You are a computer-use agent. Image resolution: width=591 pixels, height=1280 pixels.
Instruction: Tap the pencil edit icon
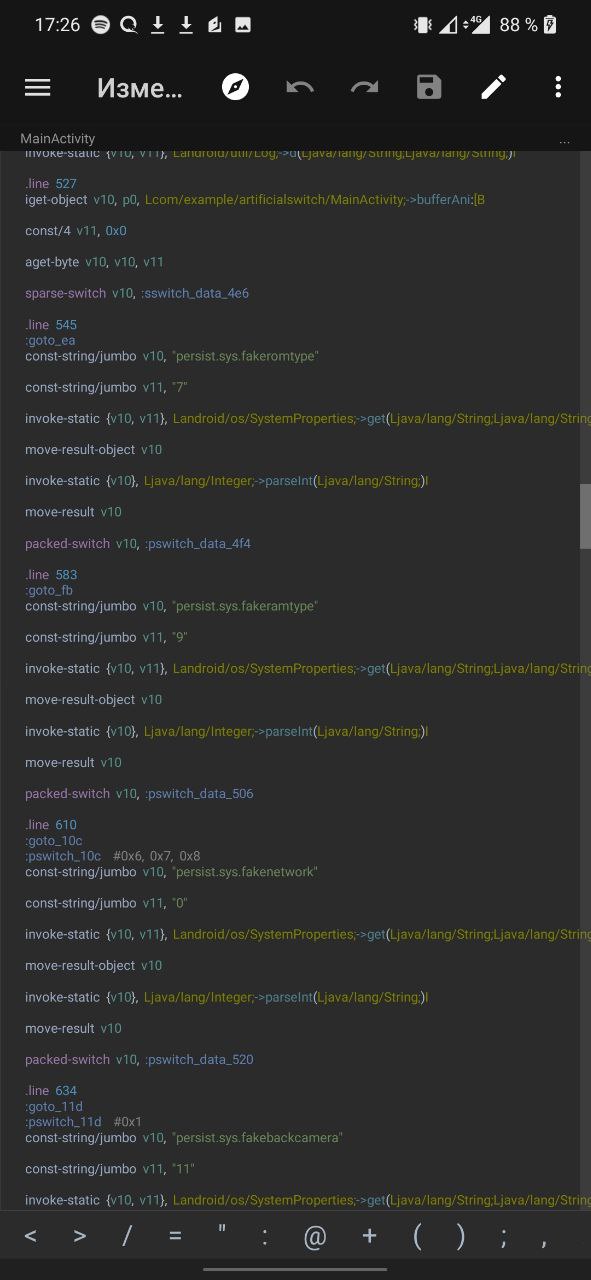click(x=493, y=88)
